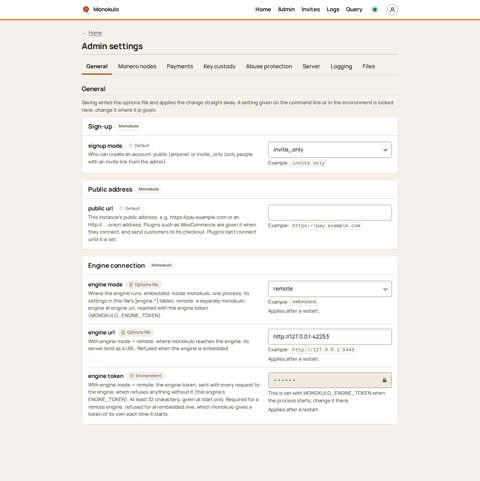Go back via the Home breadcrumb link
This screenshot has width=480, height=481.
(95, 33)
